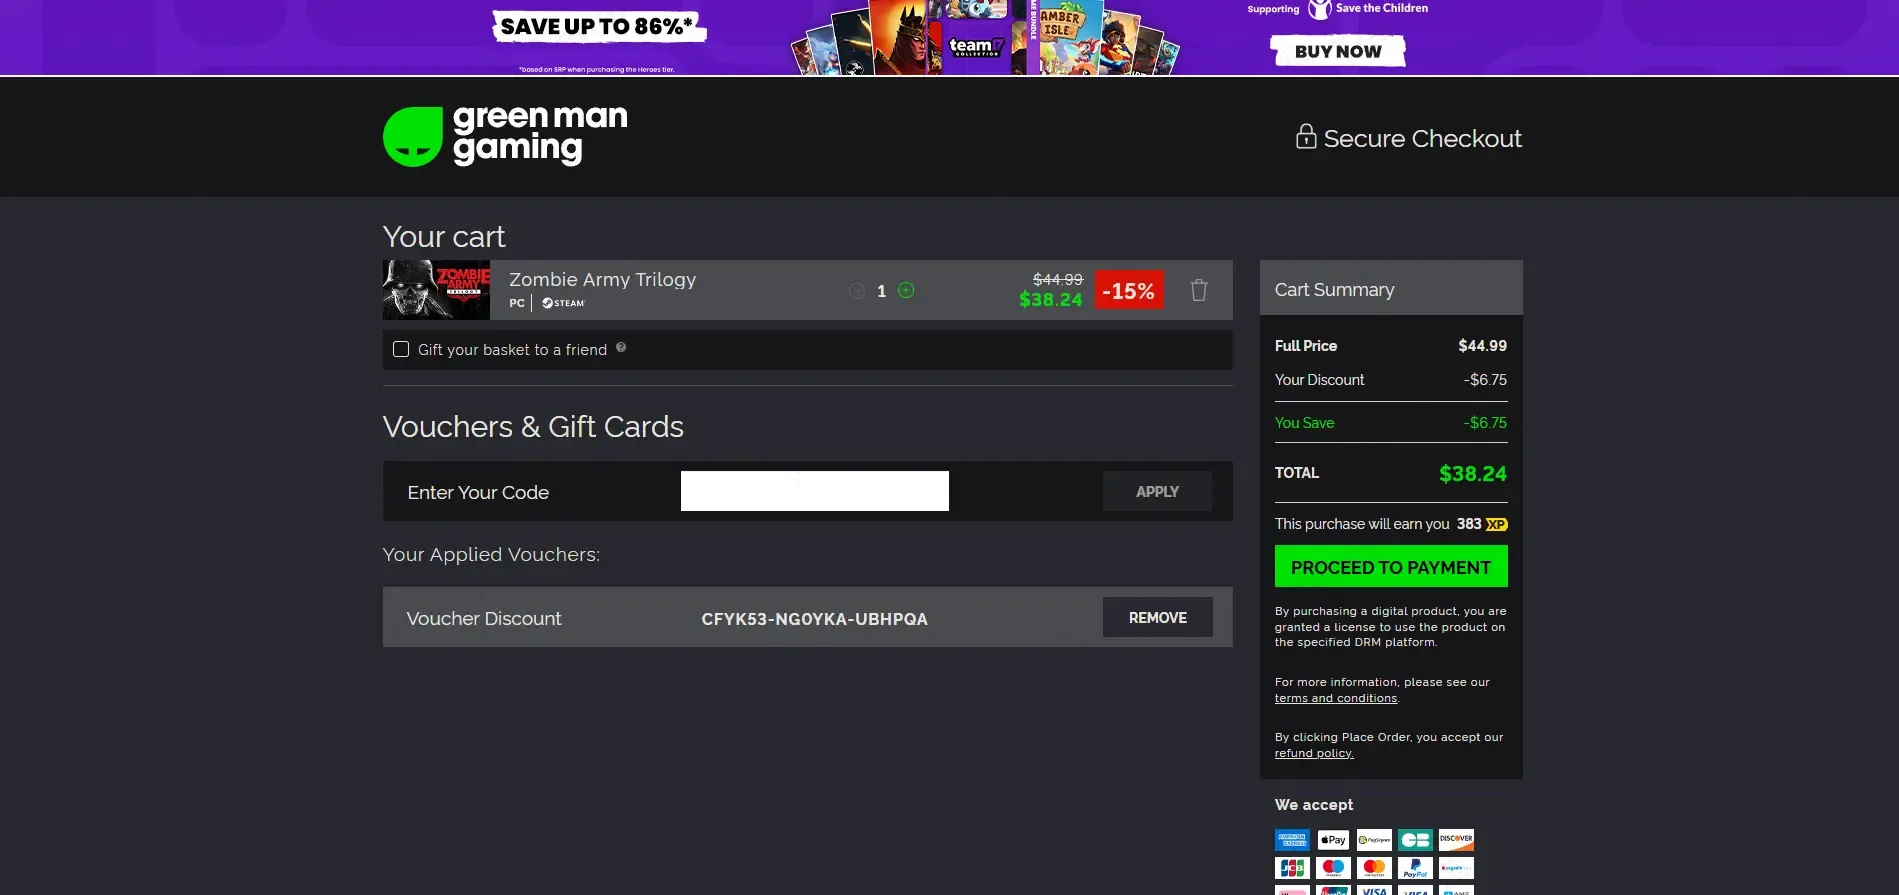Image resolution: width=1899 pixels, height=895 pixels.
Task: Click the Secure Checkout padlock icon
Action: coord(1306,136)
